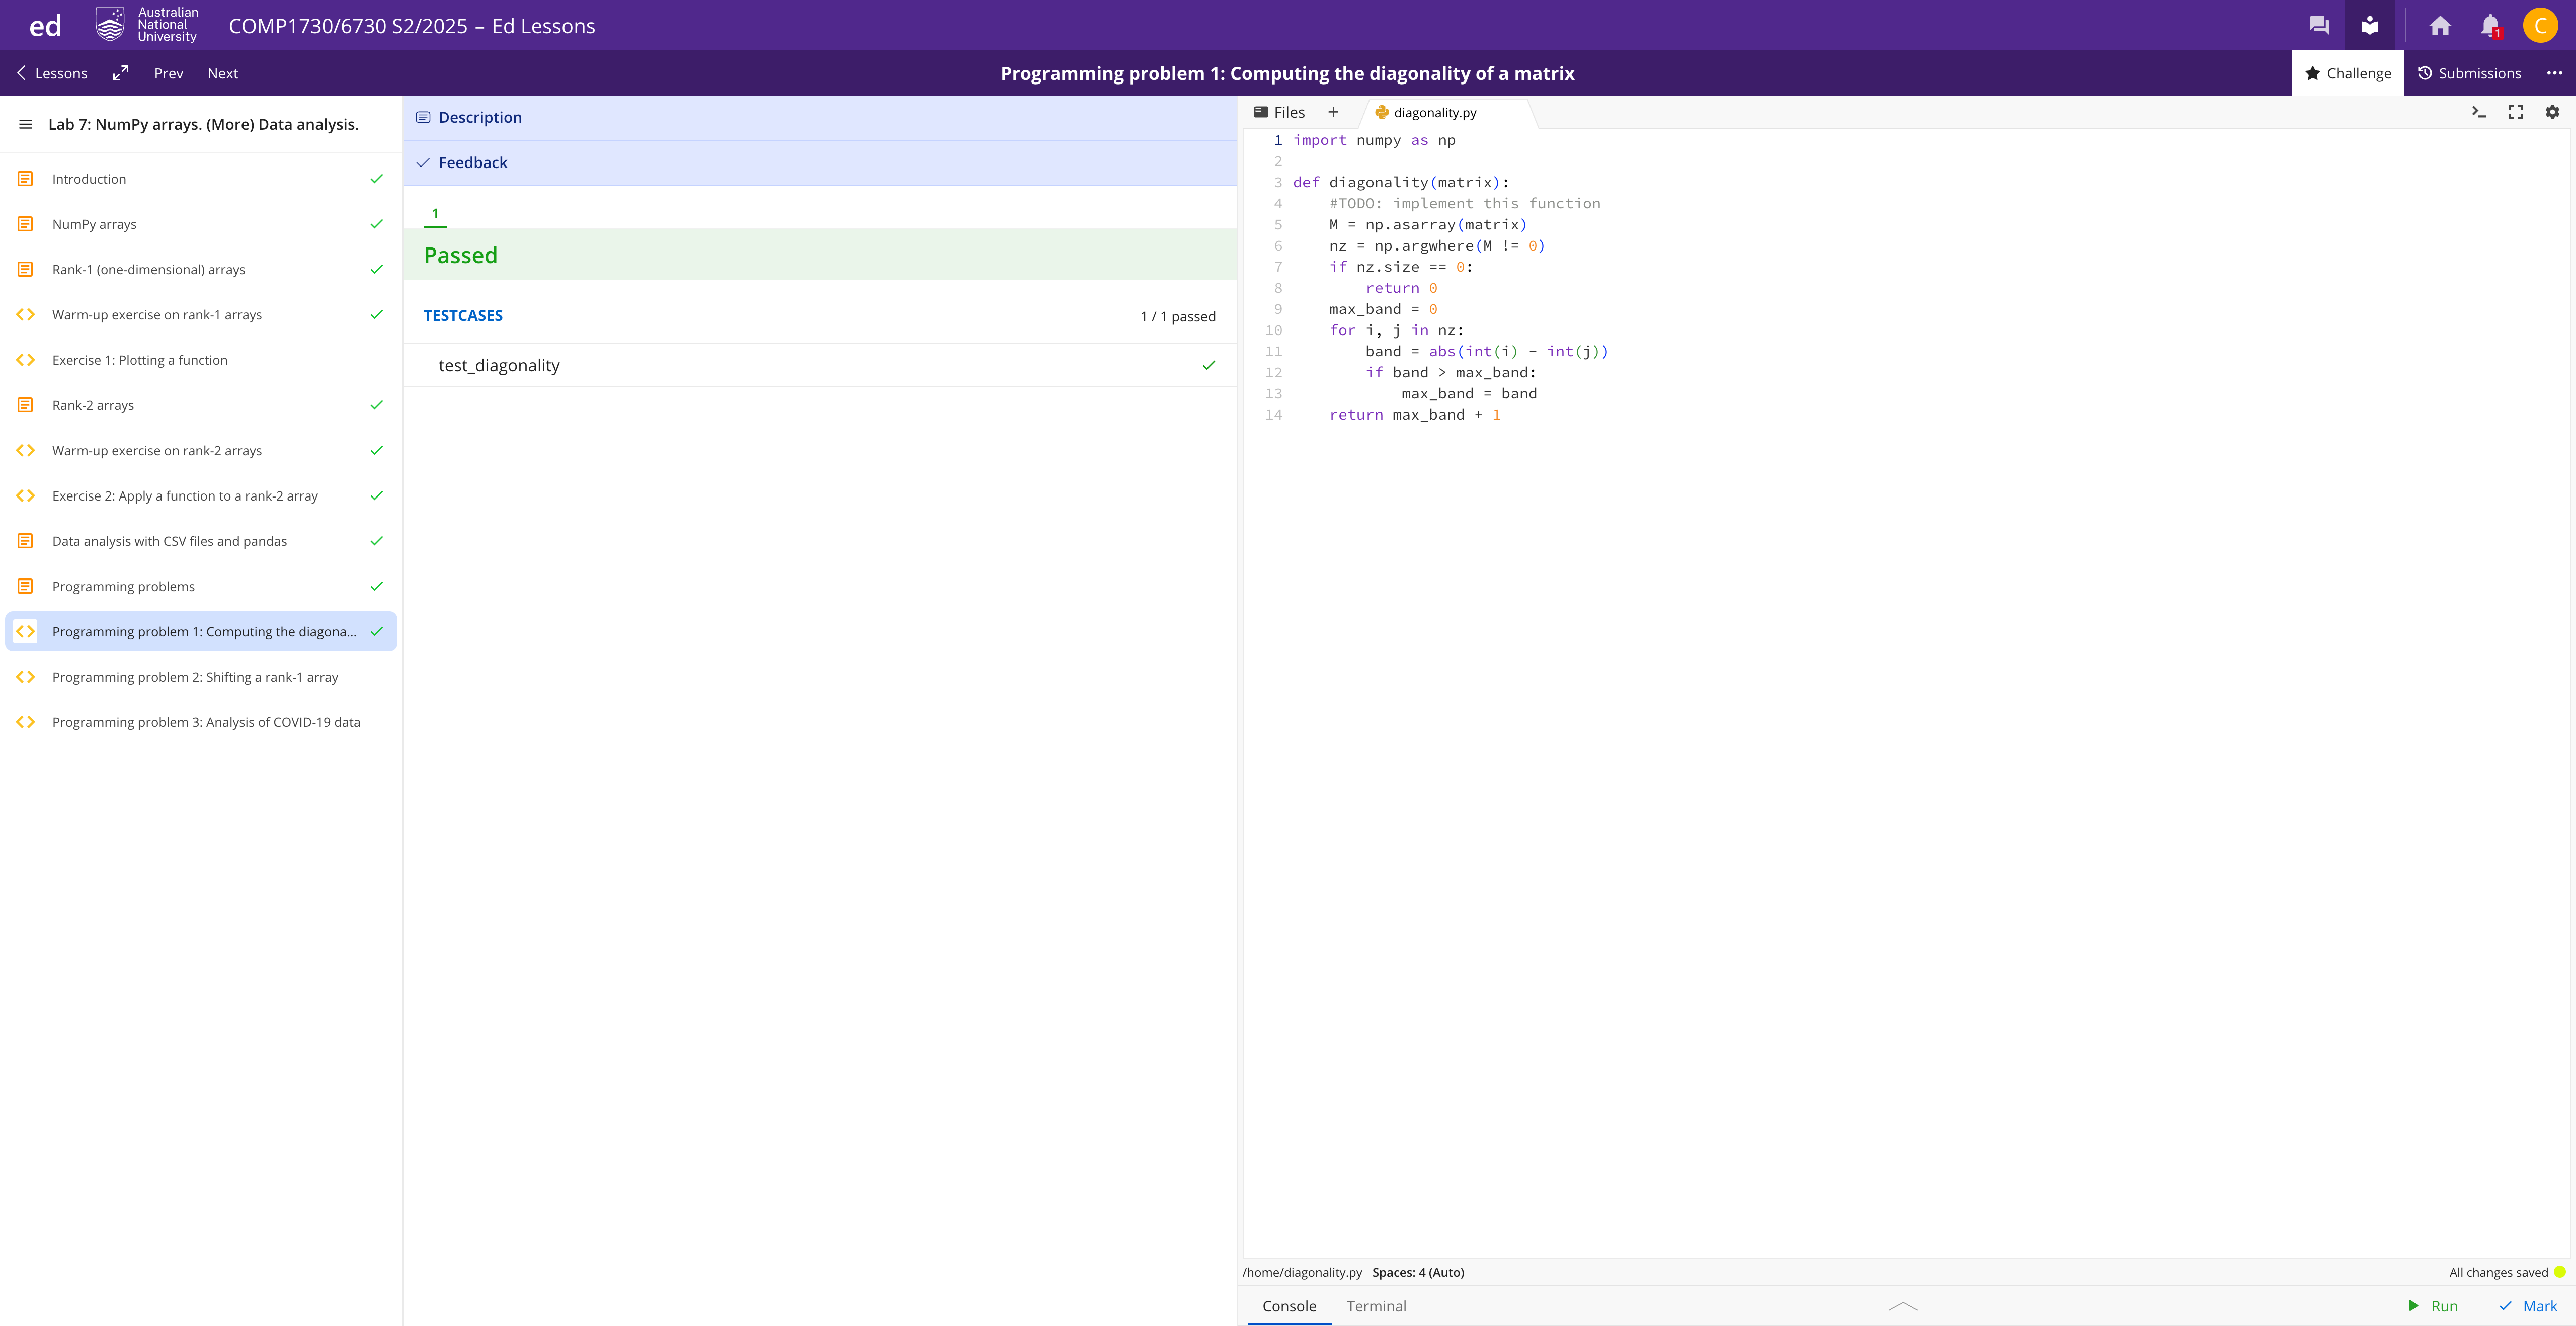Click the /home/diagonality.py path in status bar
This screenshot has height=1326, width=2576.
(x=1302, y=1272)
